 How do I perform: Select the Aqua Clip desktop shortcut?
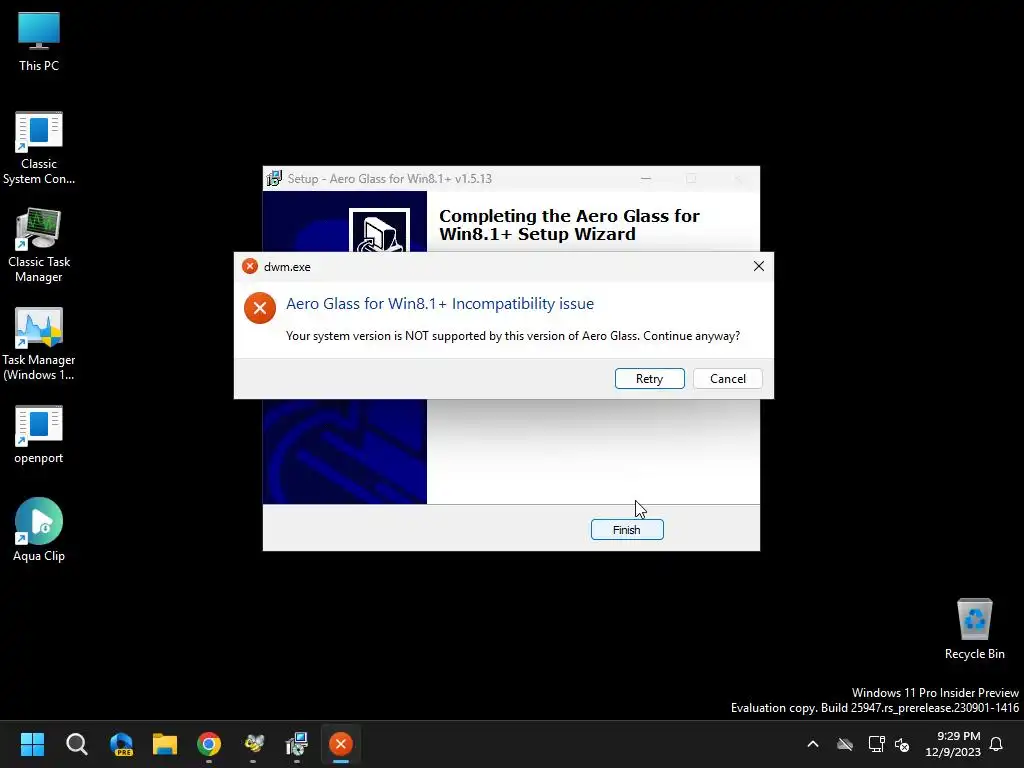[39, 530]
